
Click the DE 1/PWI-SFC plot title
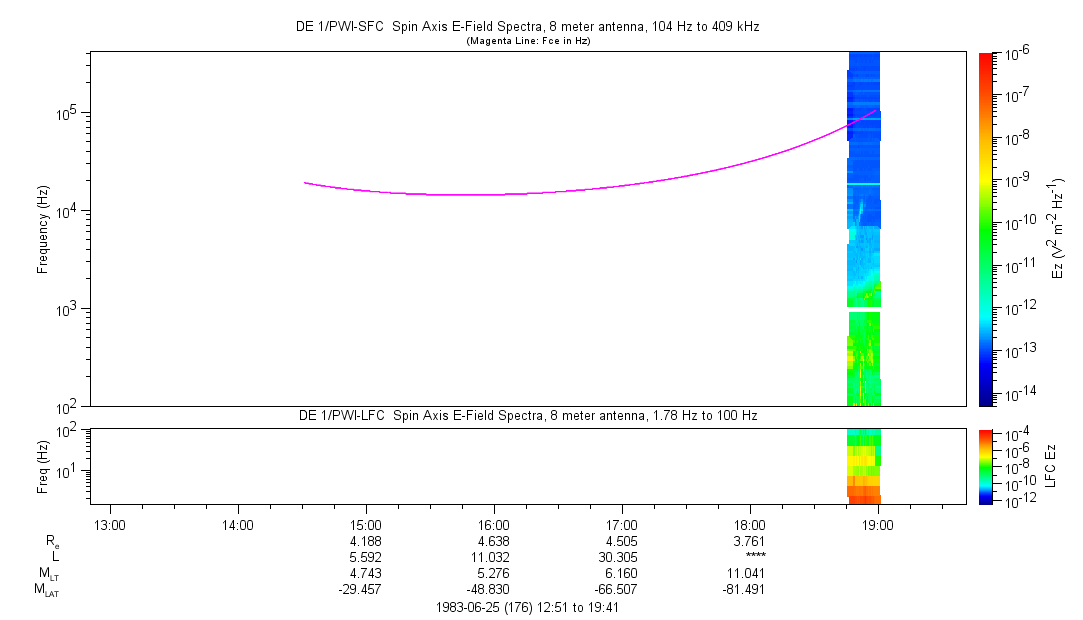(x=528, y=27)
